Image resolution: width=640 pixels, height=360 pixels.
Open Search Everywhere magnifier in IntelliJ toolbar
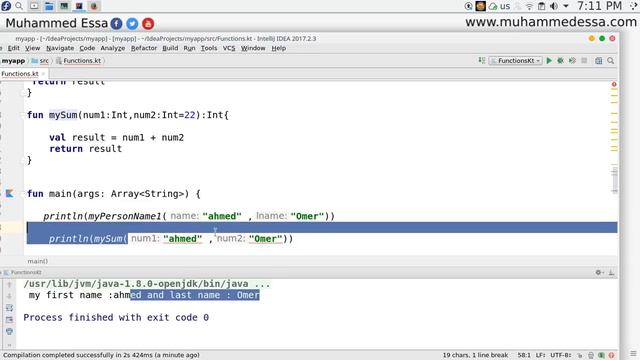(x=611, y=60)
